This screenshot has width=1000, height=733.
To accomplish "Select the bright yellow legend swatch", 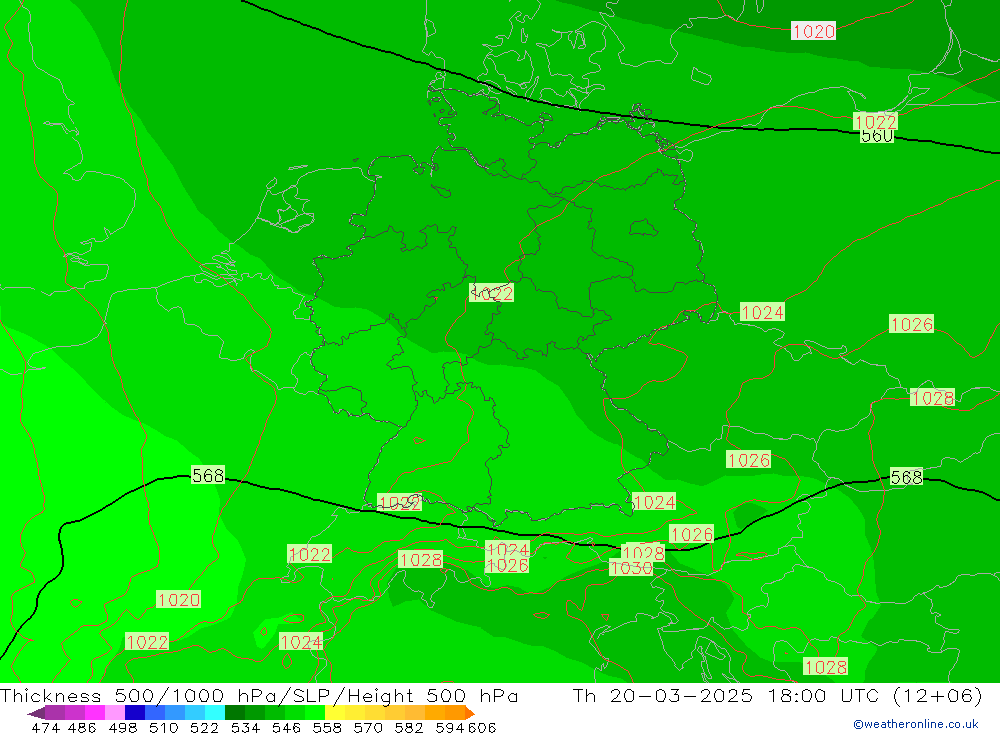I will (x=335, y=713).
